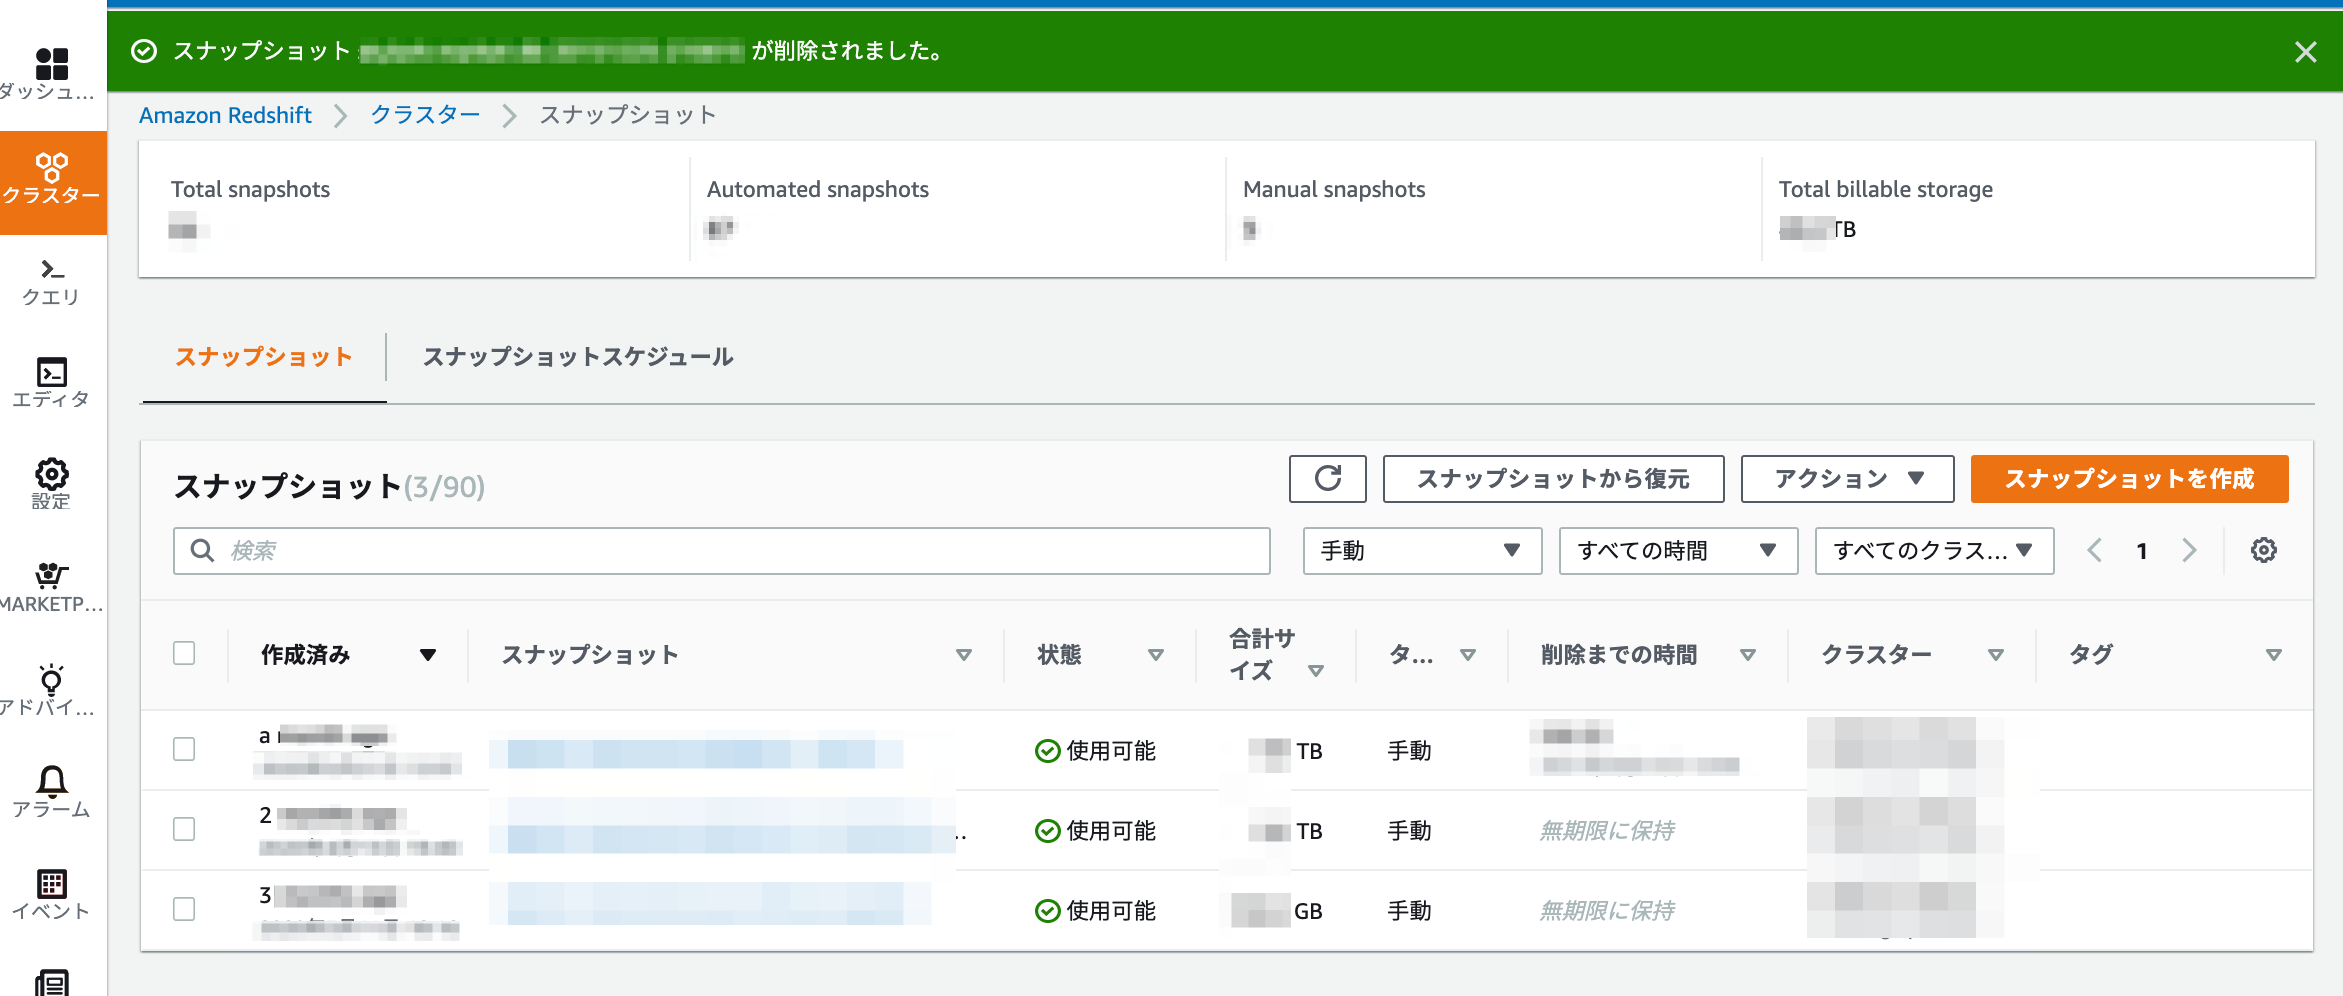Open the 手動 filter dropdown
2343x996 pixels.
[1421, 550]
